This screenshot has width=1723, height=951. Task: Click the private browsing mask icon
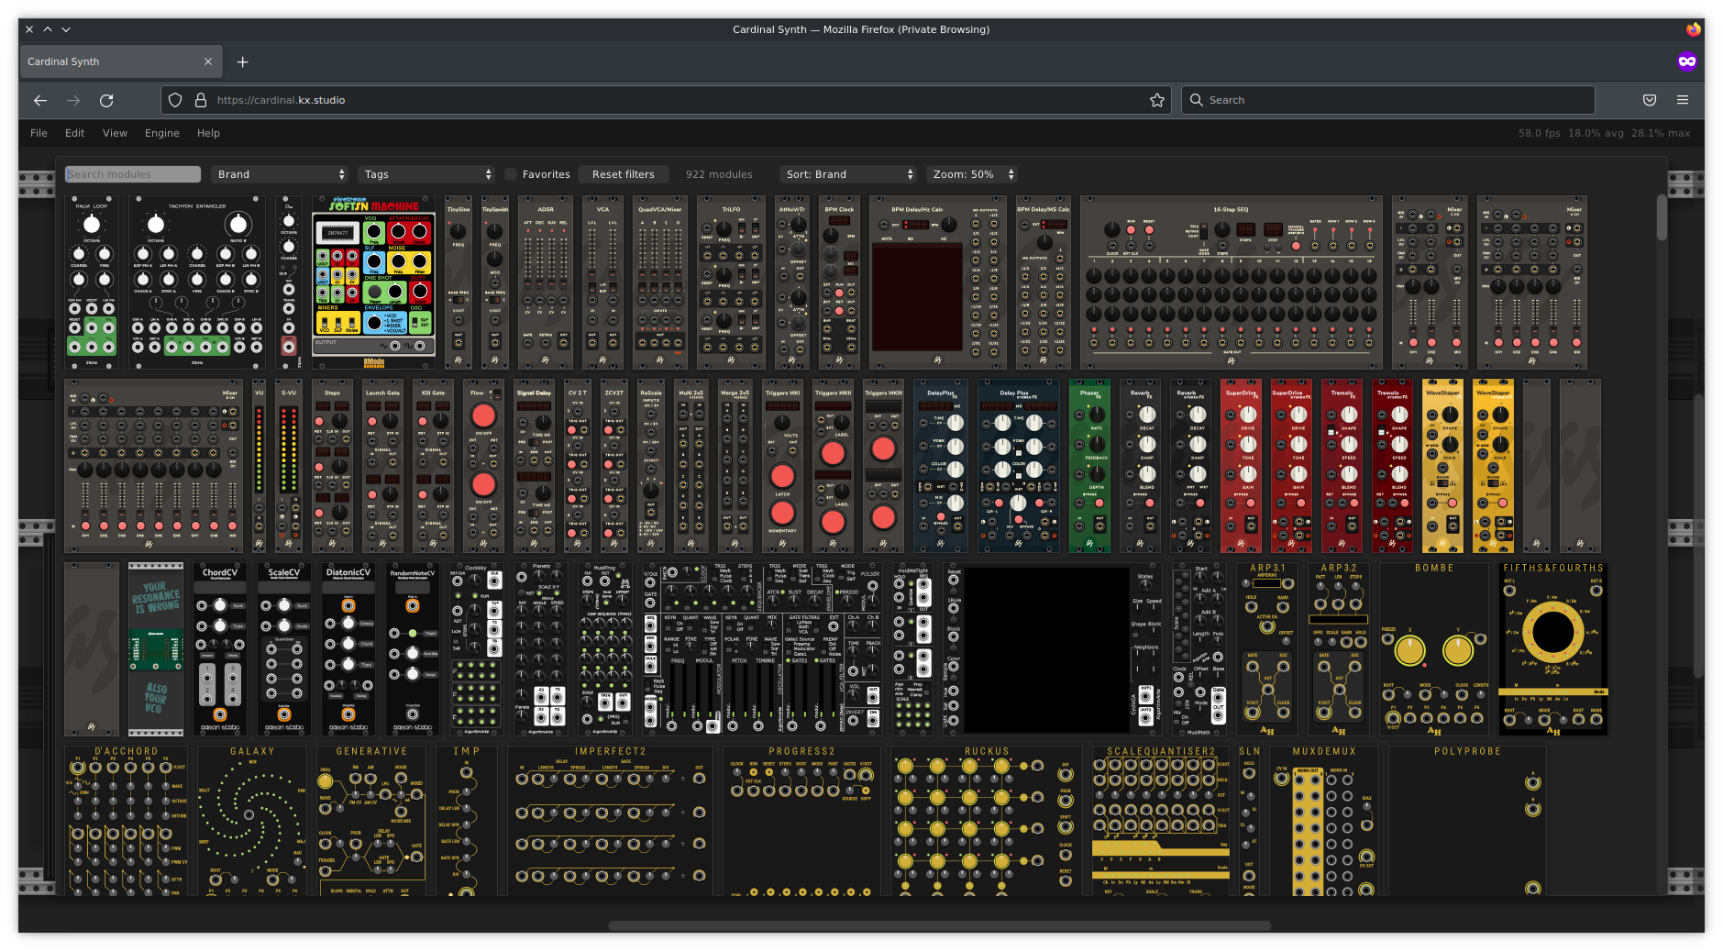1687,62
